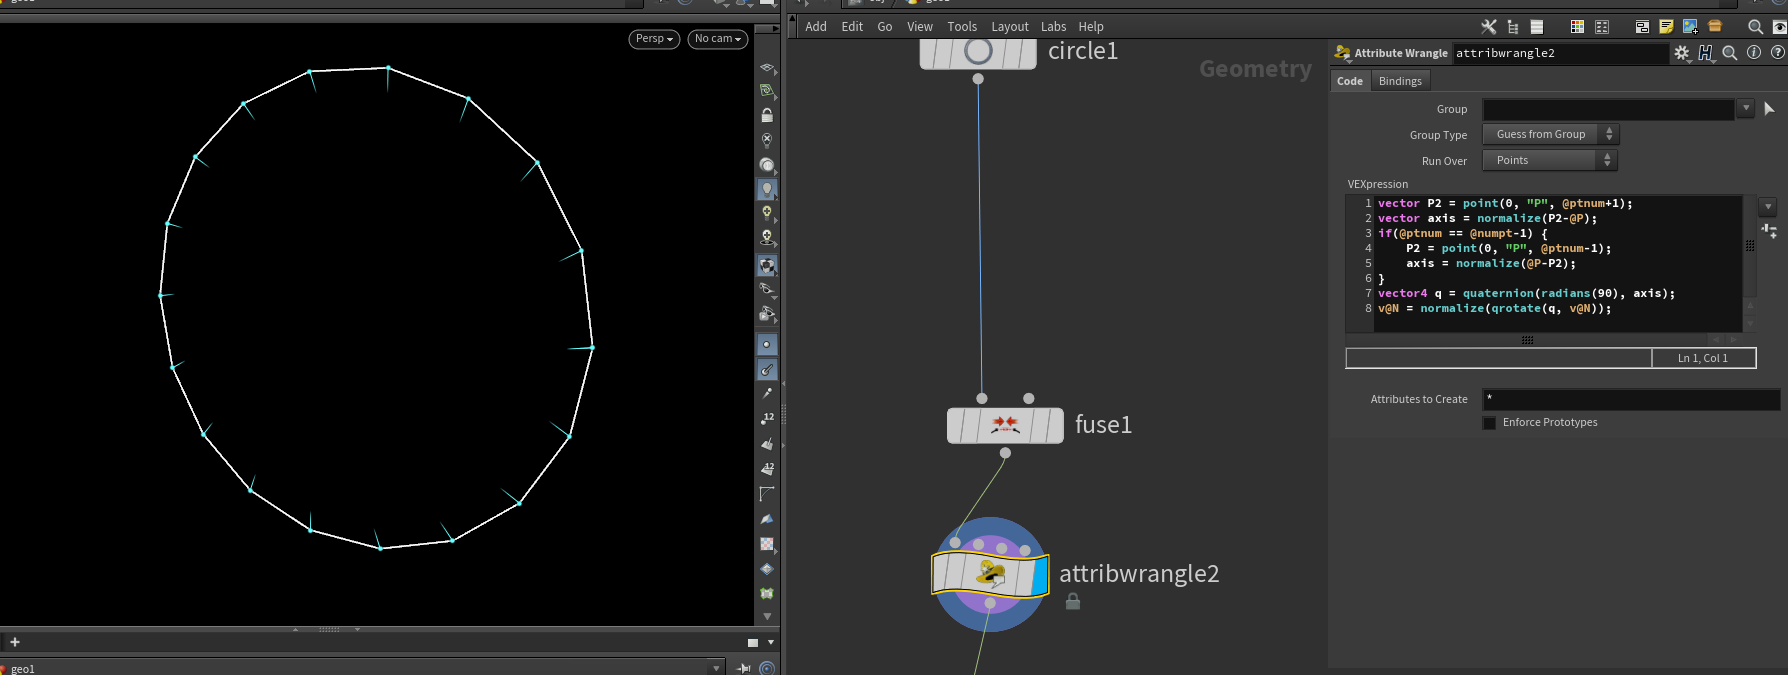Click the eye visibility icon in network toolbar

coord(1780,27)
